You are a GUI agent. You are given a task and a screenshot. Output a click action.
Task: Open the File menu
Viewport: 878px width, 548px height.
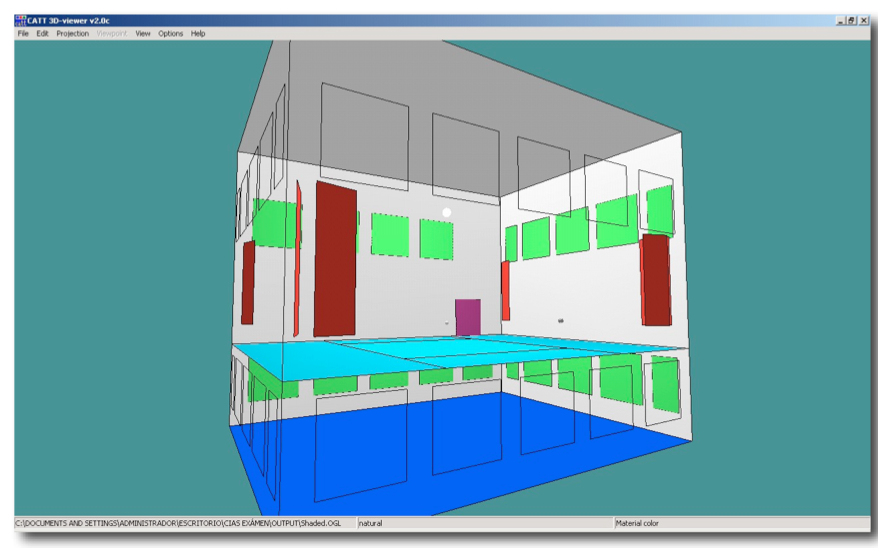[23, 34]
